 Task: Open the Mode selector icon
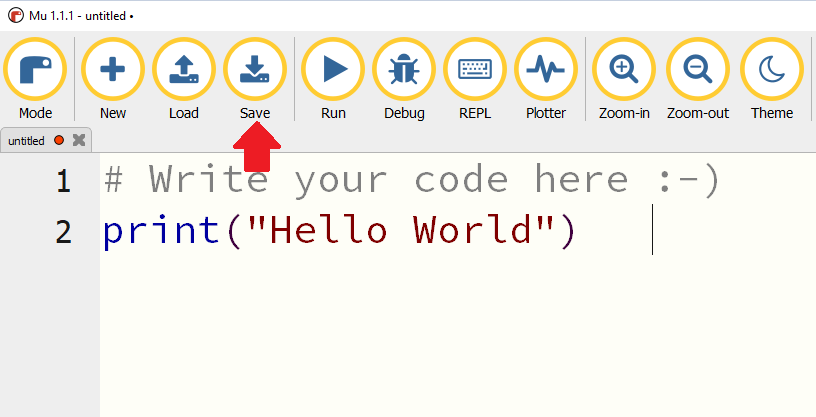35,69
